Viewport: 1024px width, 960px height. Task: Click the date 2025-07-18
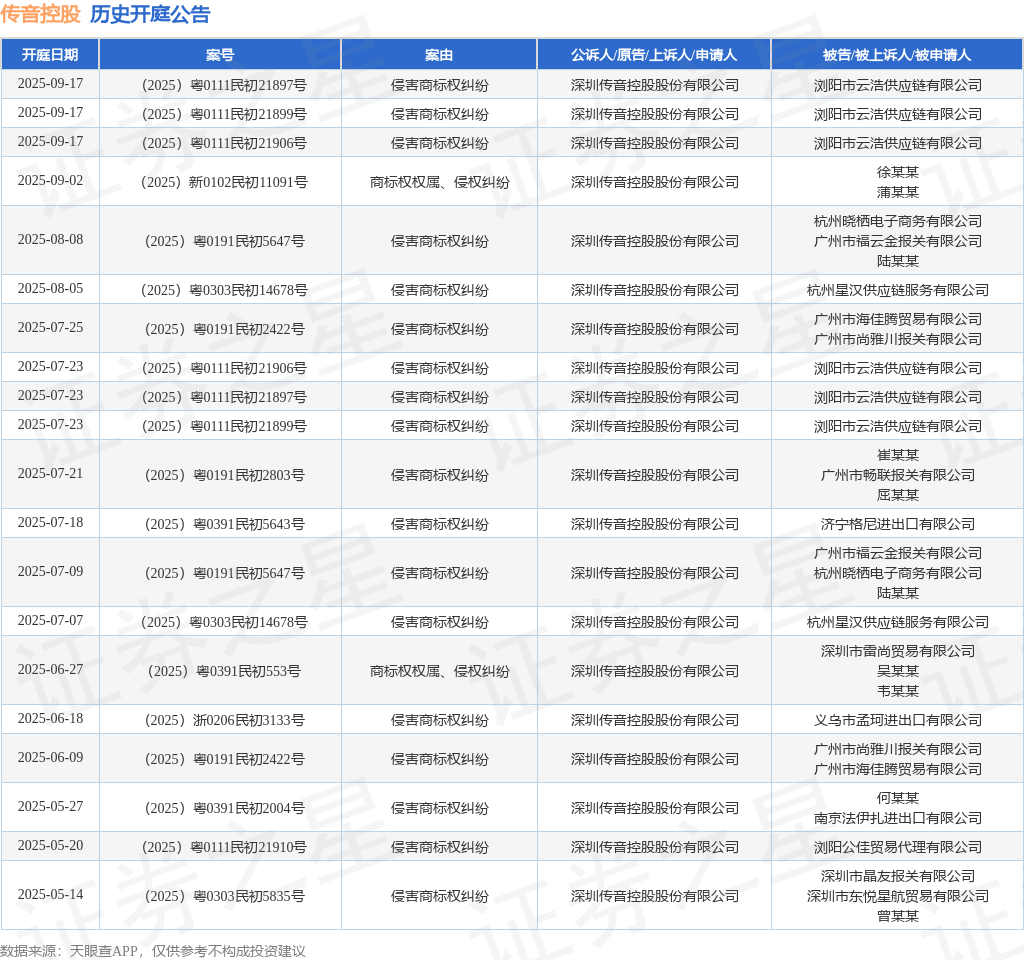pos(50,522)
